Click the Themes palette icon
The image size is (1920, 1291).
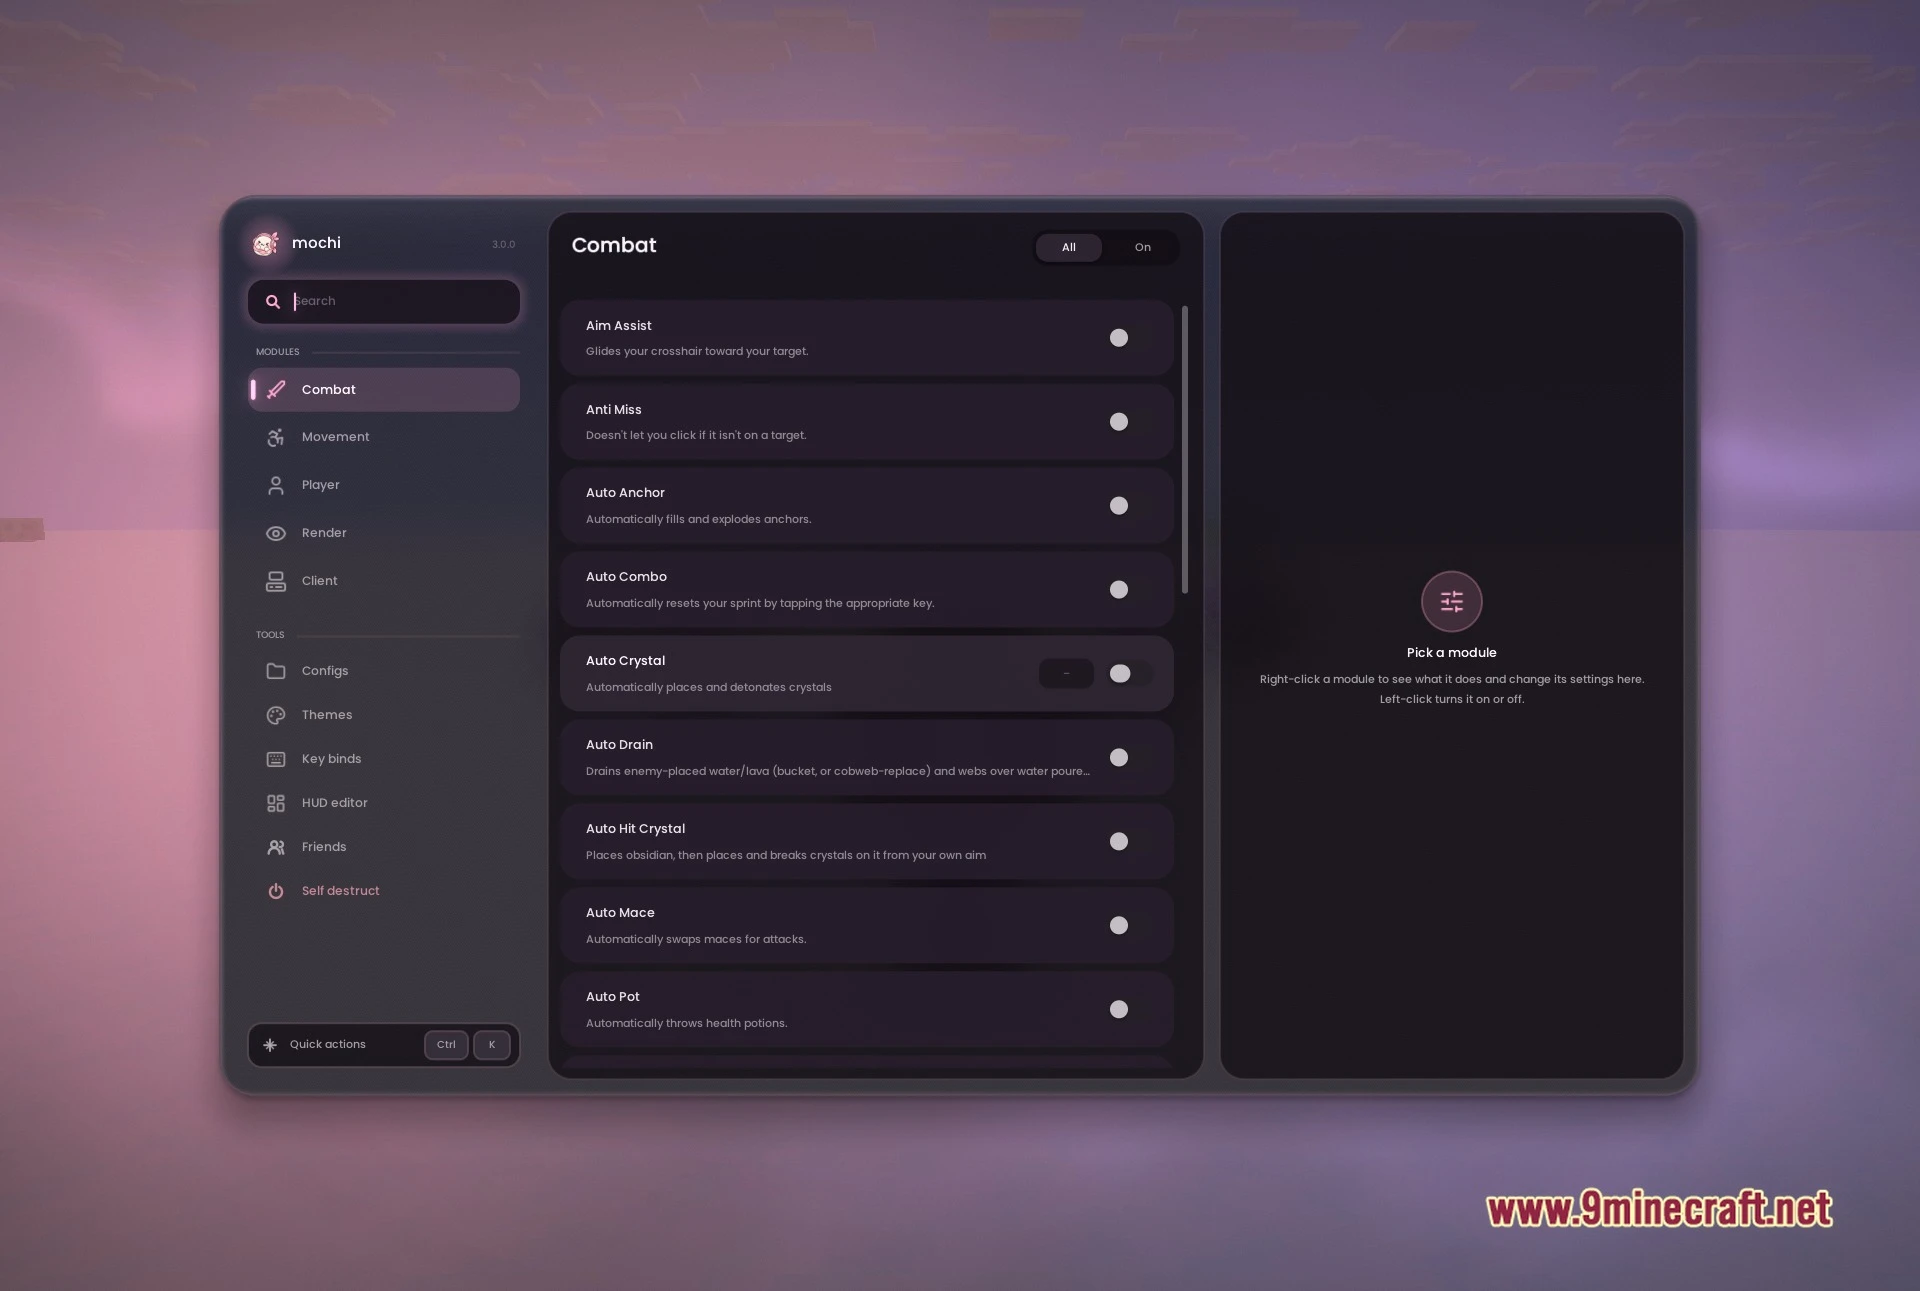click(276, 715)
